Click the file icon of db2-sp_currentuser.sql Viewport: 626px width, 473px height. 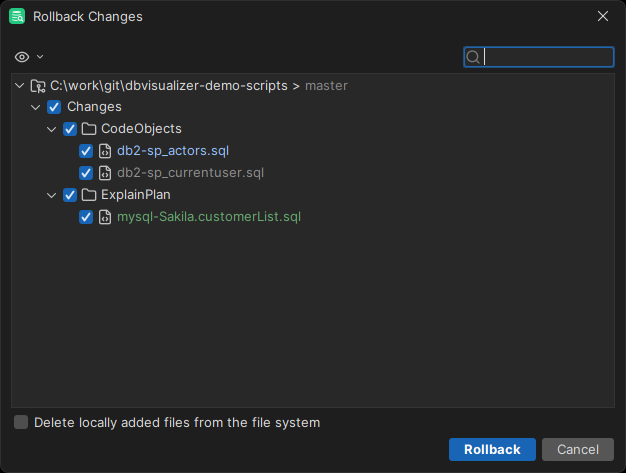coord(105,173)
